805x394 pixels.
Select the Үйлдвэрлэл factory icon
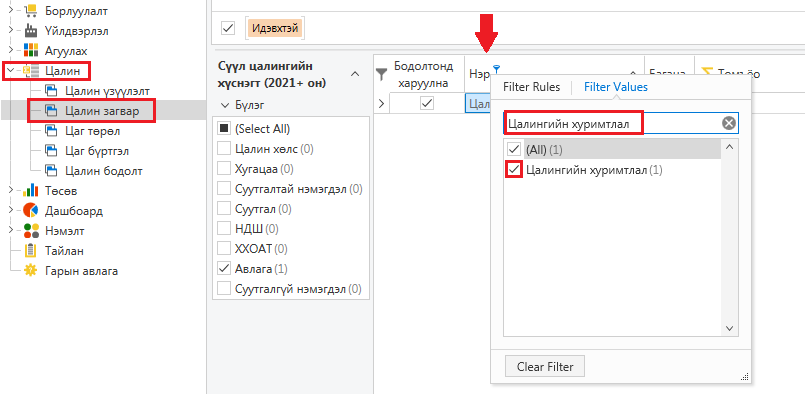31,31
